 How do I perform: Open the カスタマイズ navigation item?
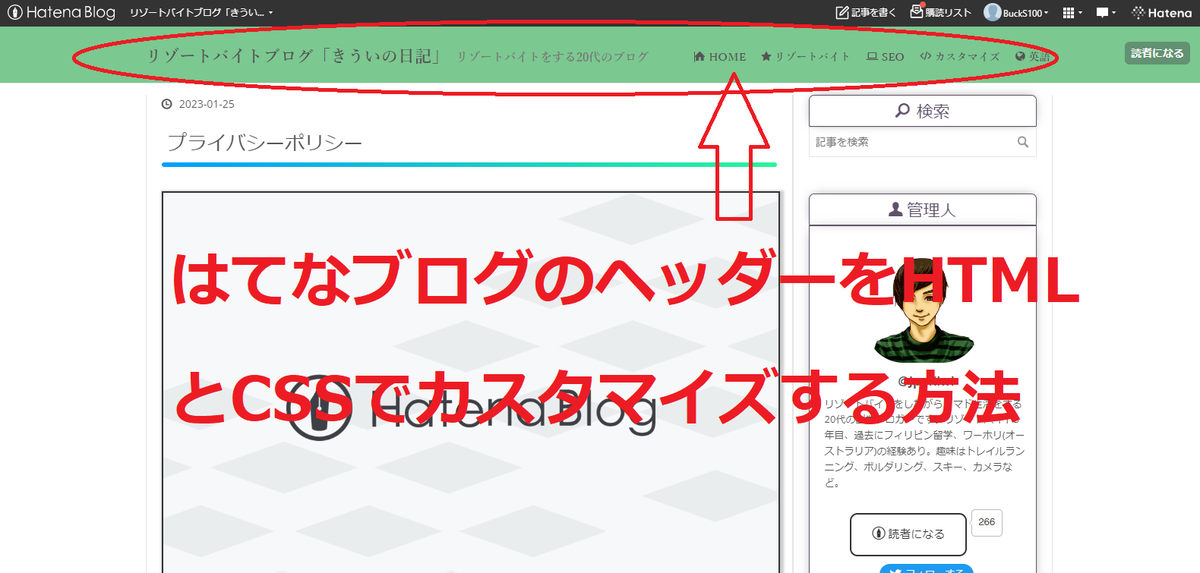[959, 56]
